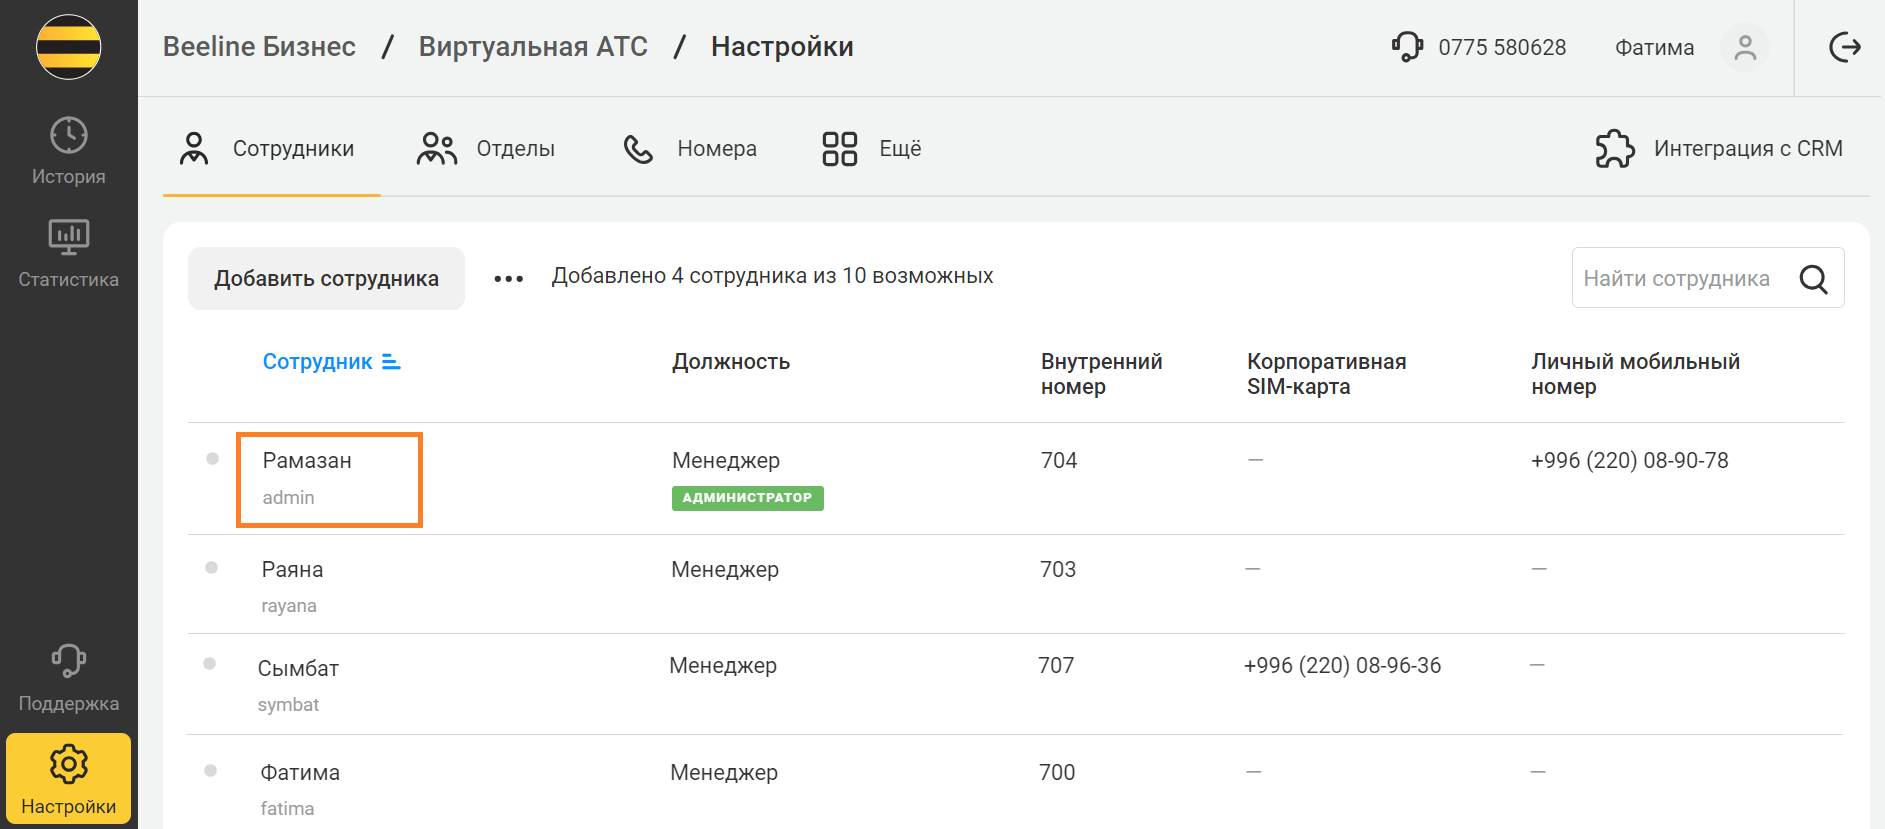Click status dot for Рамазан
The width and height of the screenshot is (1885, 829).
tap(212, 459)
